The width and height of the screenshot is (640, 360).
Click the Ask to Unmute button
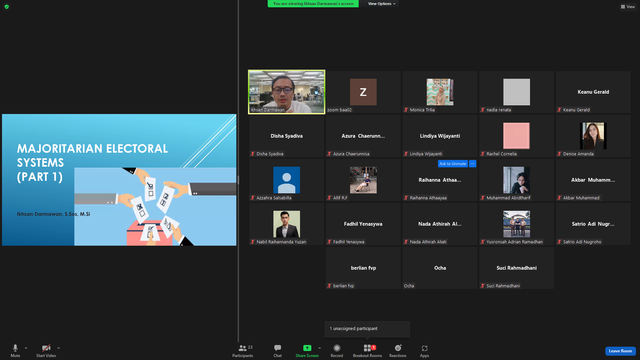click(x=453, y=164)
